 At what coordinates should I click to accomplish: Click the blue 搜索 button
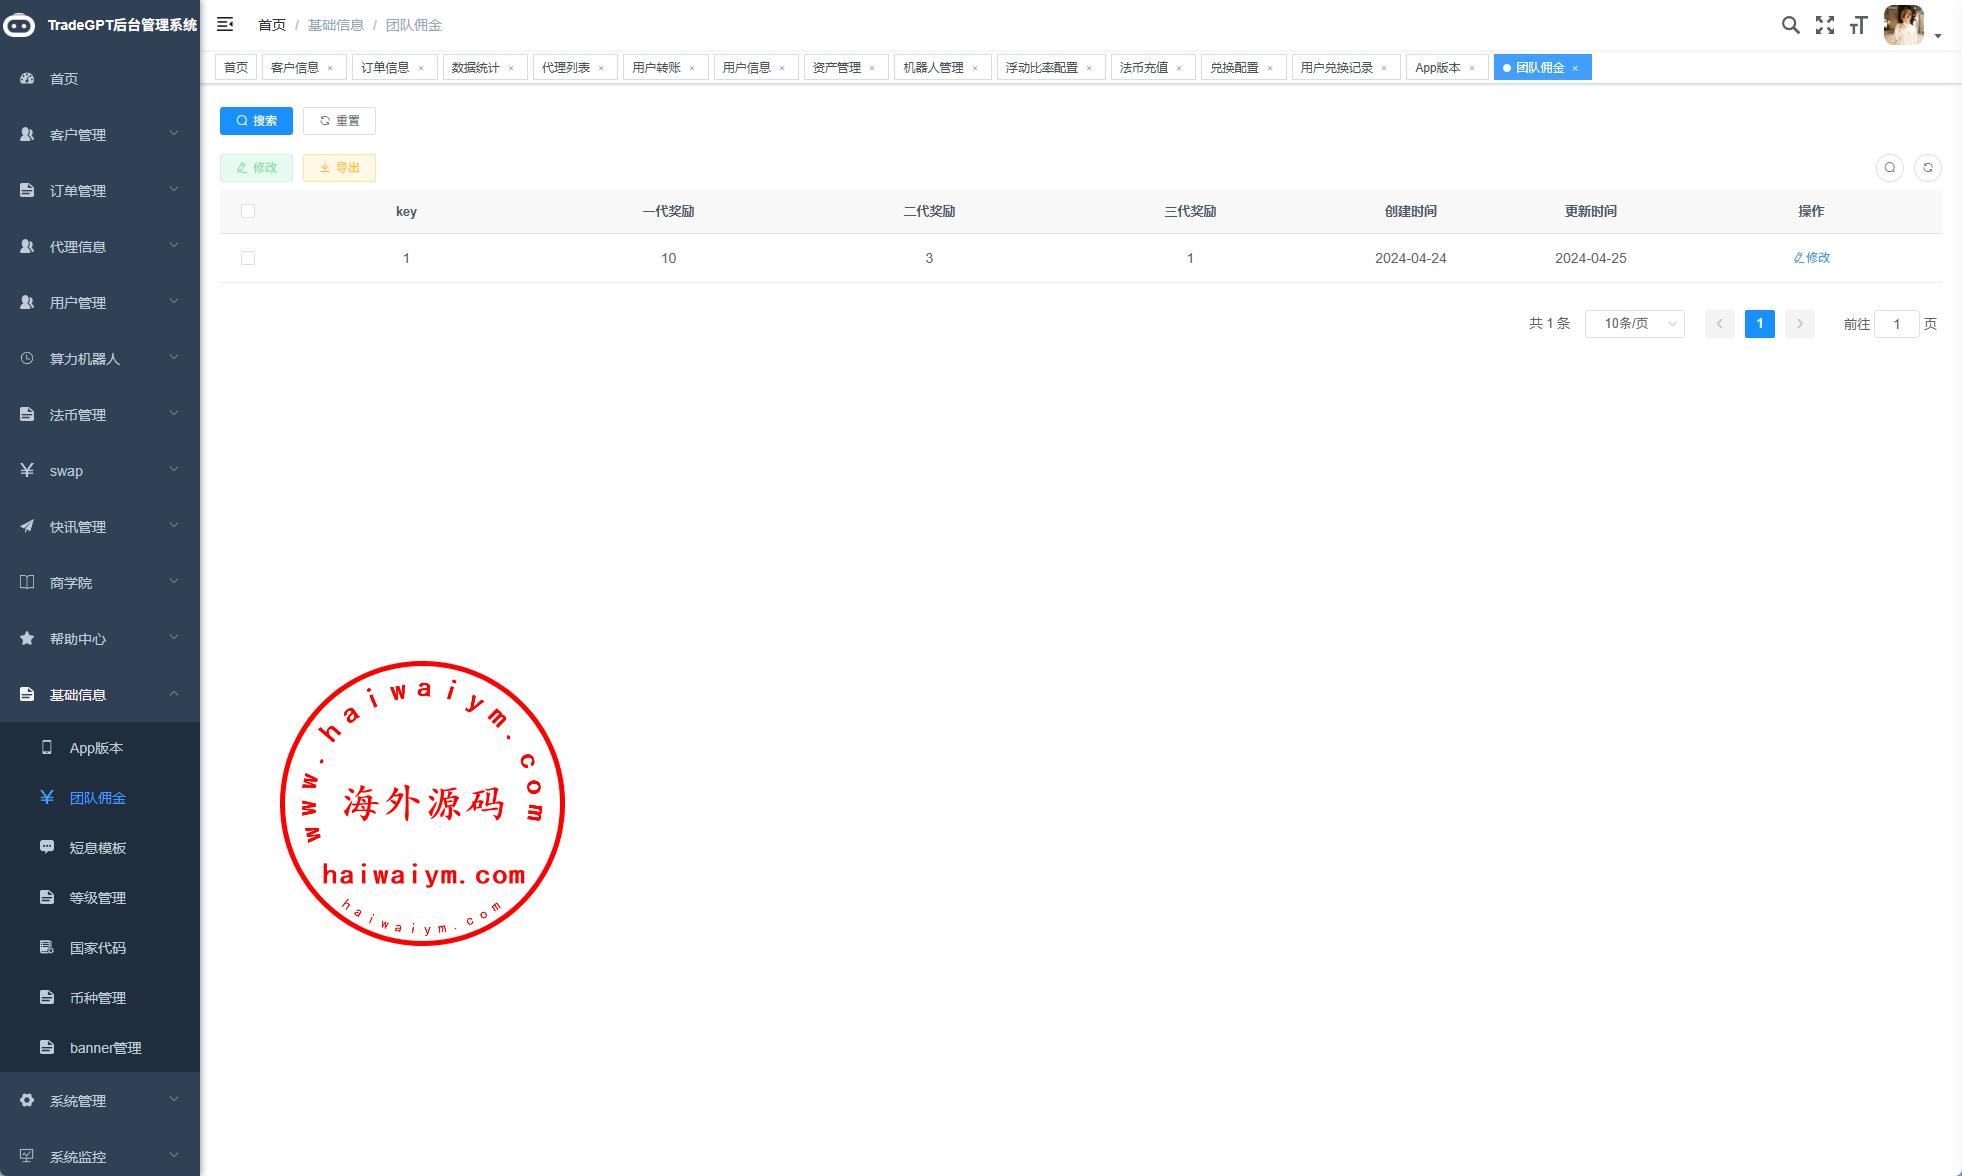[x=256, y=121]
